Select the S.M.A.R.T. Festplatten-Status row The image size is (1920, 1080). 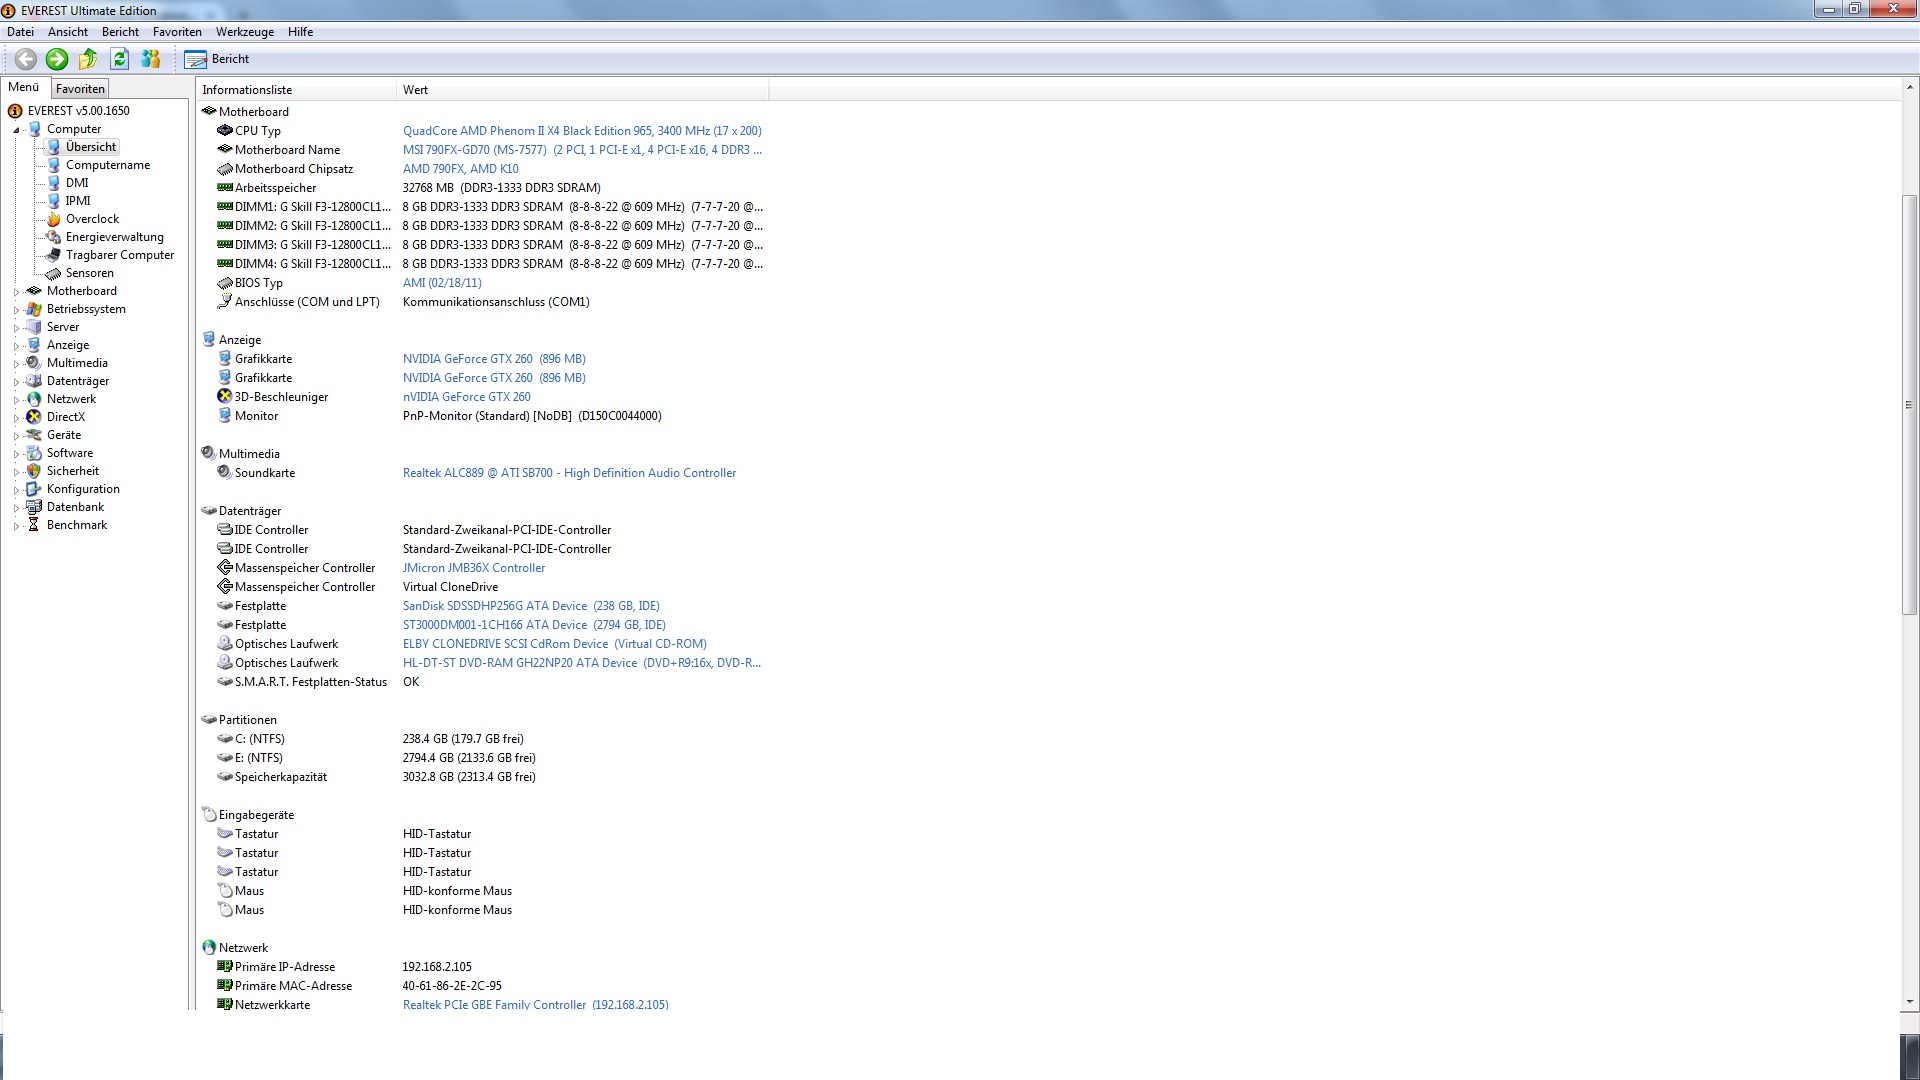(x=483, y=682)
